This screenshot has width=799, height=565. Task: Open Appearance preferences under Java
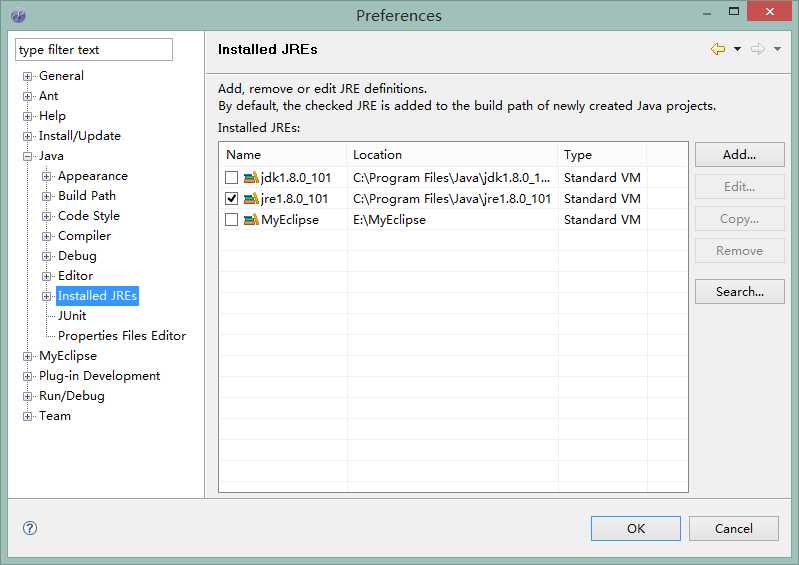point(93,176)
